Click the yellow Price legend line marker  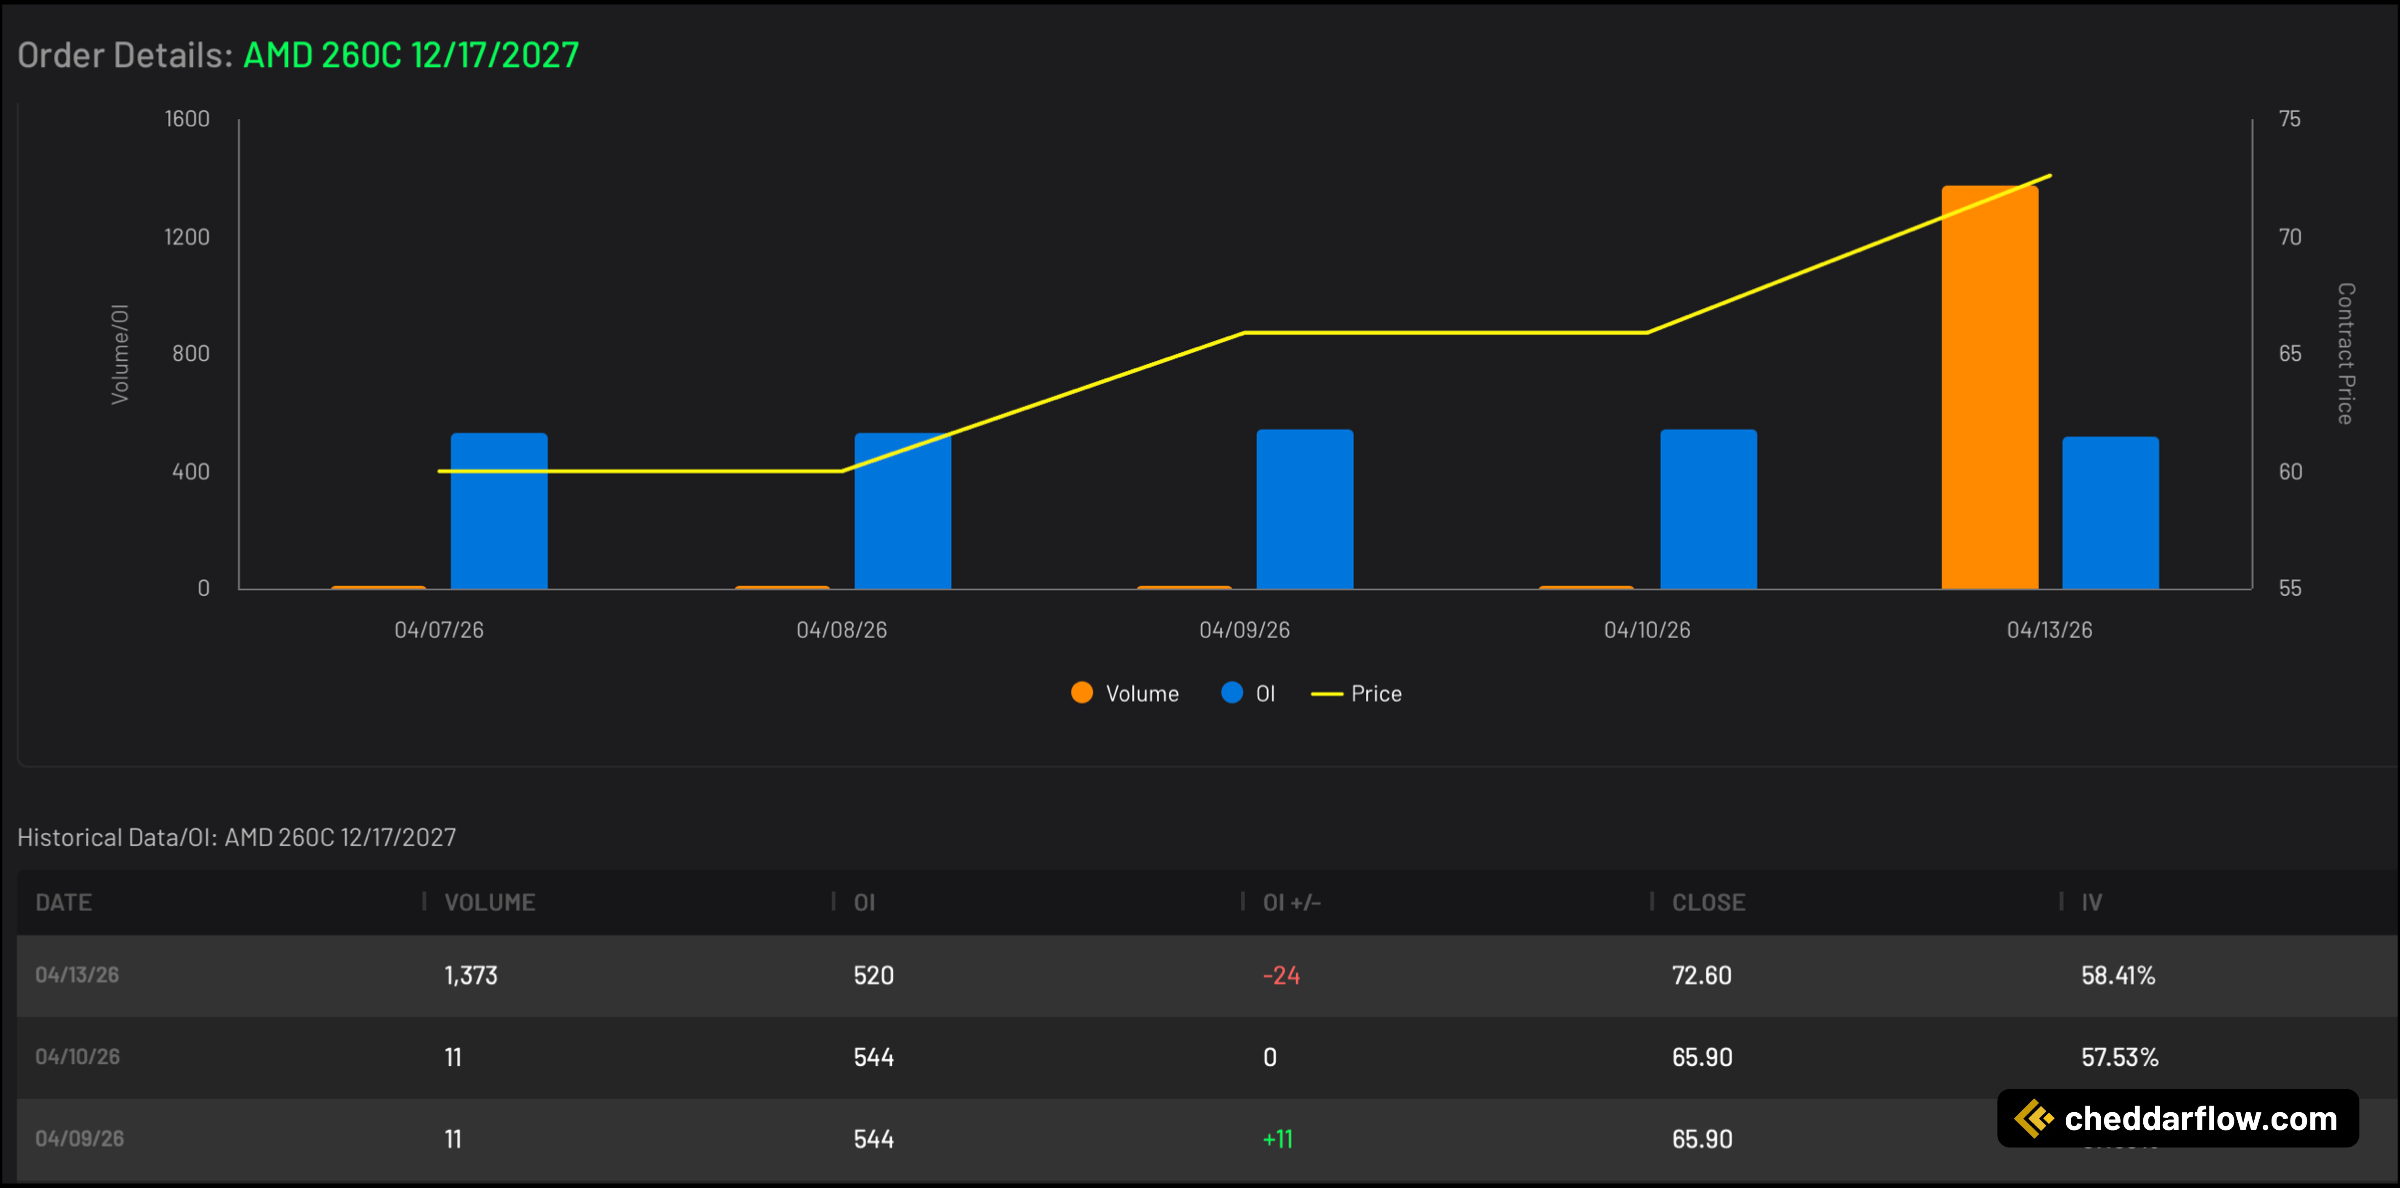(1326, 694)
